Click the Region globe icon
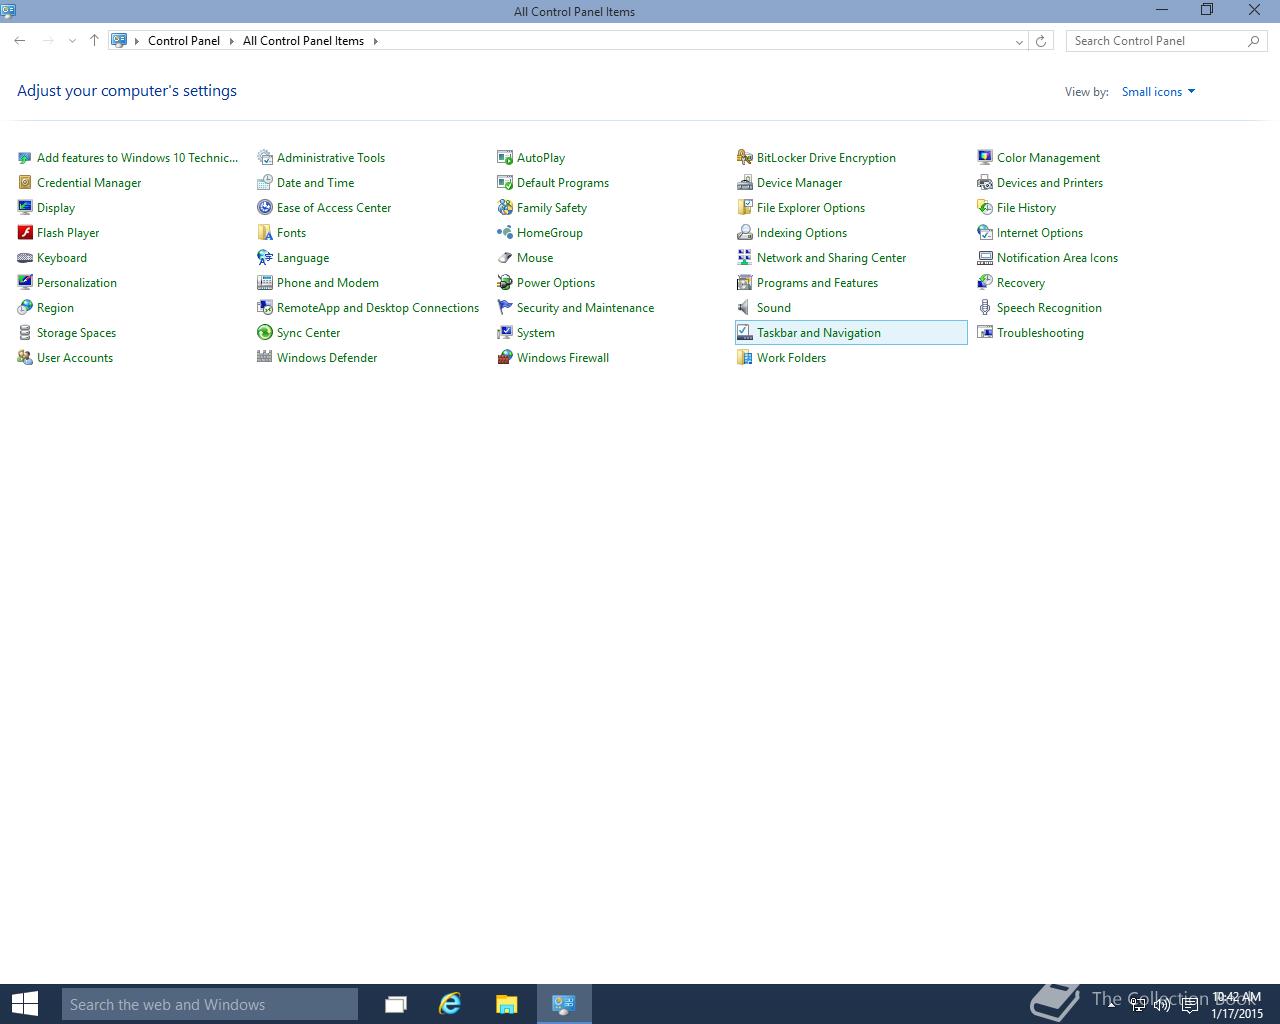 coord(25,307)
